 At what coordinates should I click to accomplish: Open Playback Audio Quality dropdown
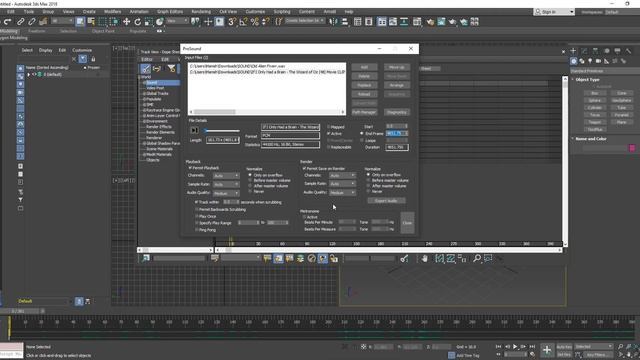tap(226, 193)
